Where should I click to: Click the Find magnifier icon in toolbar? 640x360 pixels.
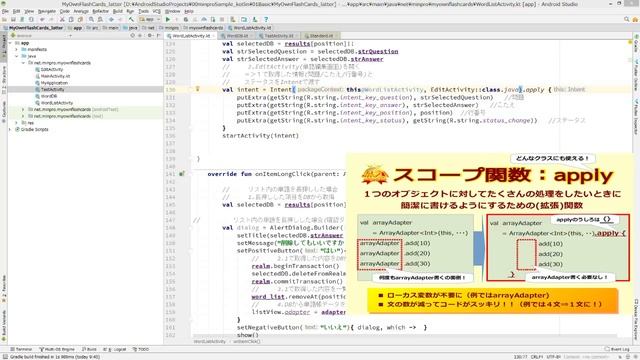pos(91,19)
